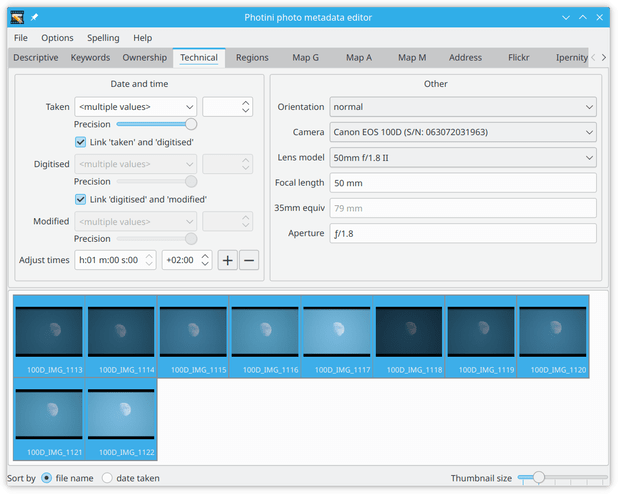Switch to the Regions tab

252,58
